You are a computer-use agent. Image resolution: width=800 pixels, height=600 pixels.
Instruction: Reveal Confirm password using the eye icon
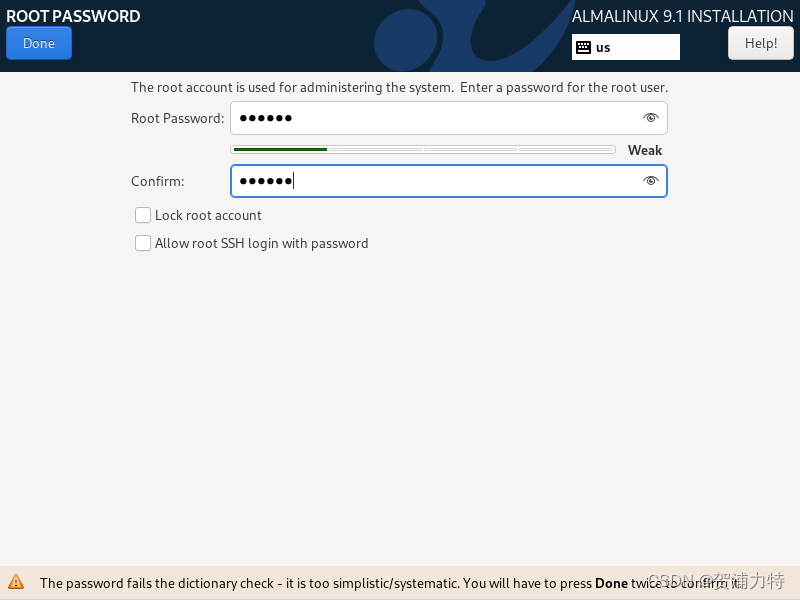coord(651,181)
